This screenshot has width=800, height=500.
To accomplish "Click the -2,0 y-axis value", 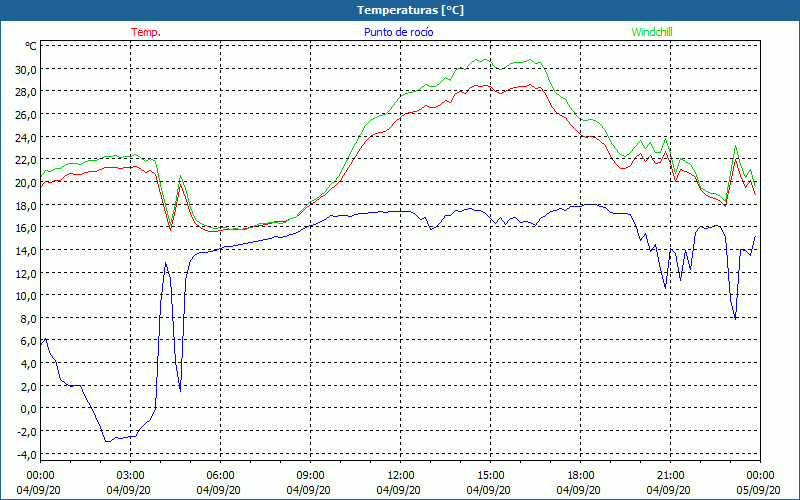I will (x=27, y=432).
